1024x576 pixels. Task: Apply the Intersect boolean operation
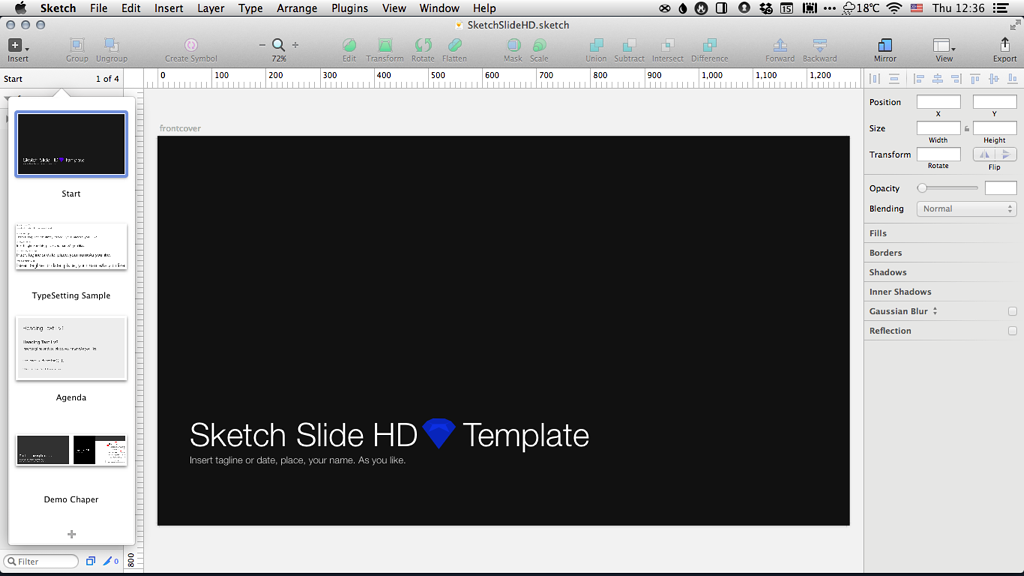pyautogui.click(x=667, y=45)
